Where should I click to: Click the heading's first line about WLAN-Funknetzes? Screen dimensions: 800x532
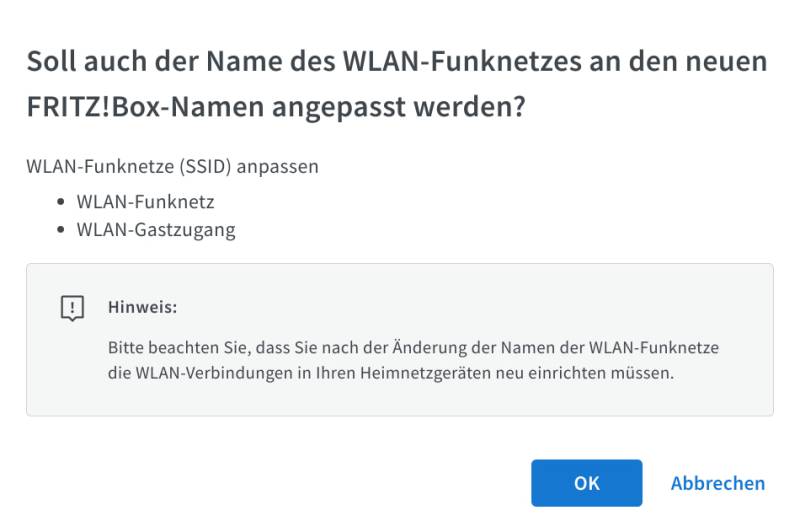tap(397, 62)
